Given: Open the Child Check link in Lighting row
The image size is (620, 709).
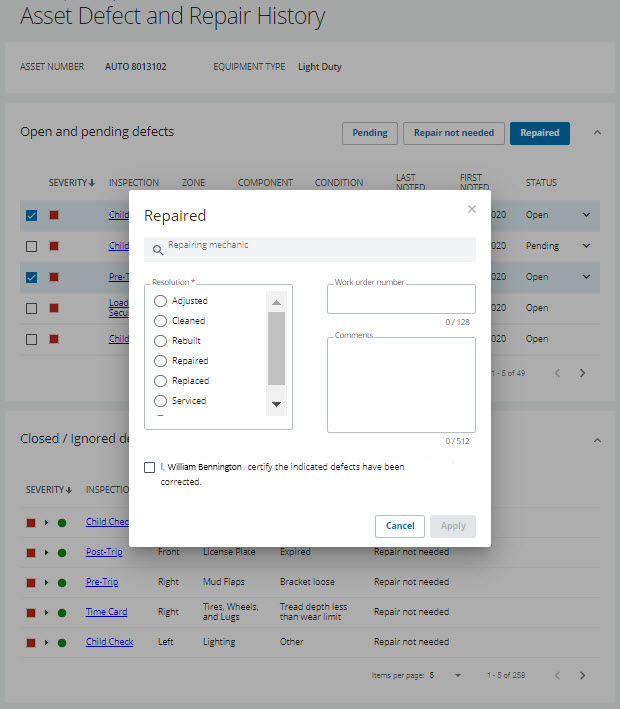Looking at the screenshot, I should 109,642.
